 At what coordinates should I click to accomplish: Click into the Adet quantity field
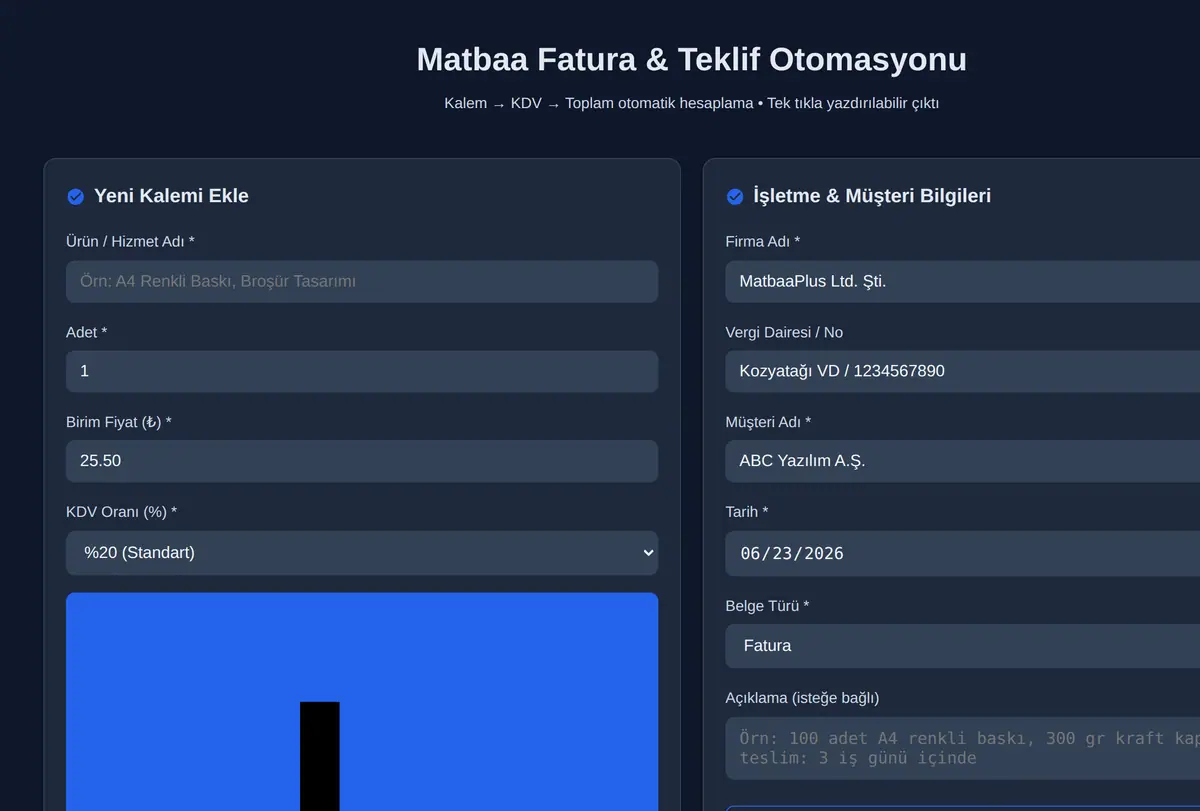click(362, 371)
